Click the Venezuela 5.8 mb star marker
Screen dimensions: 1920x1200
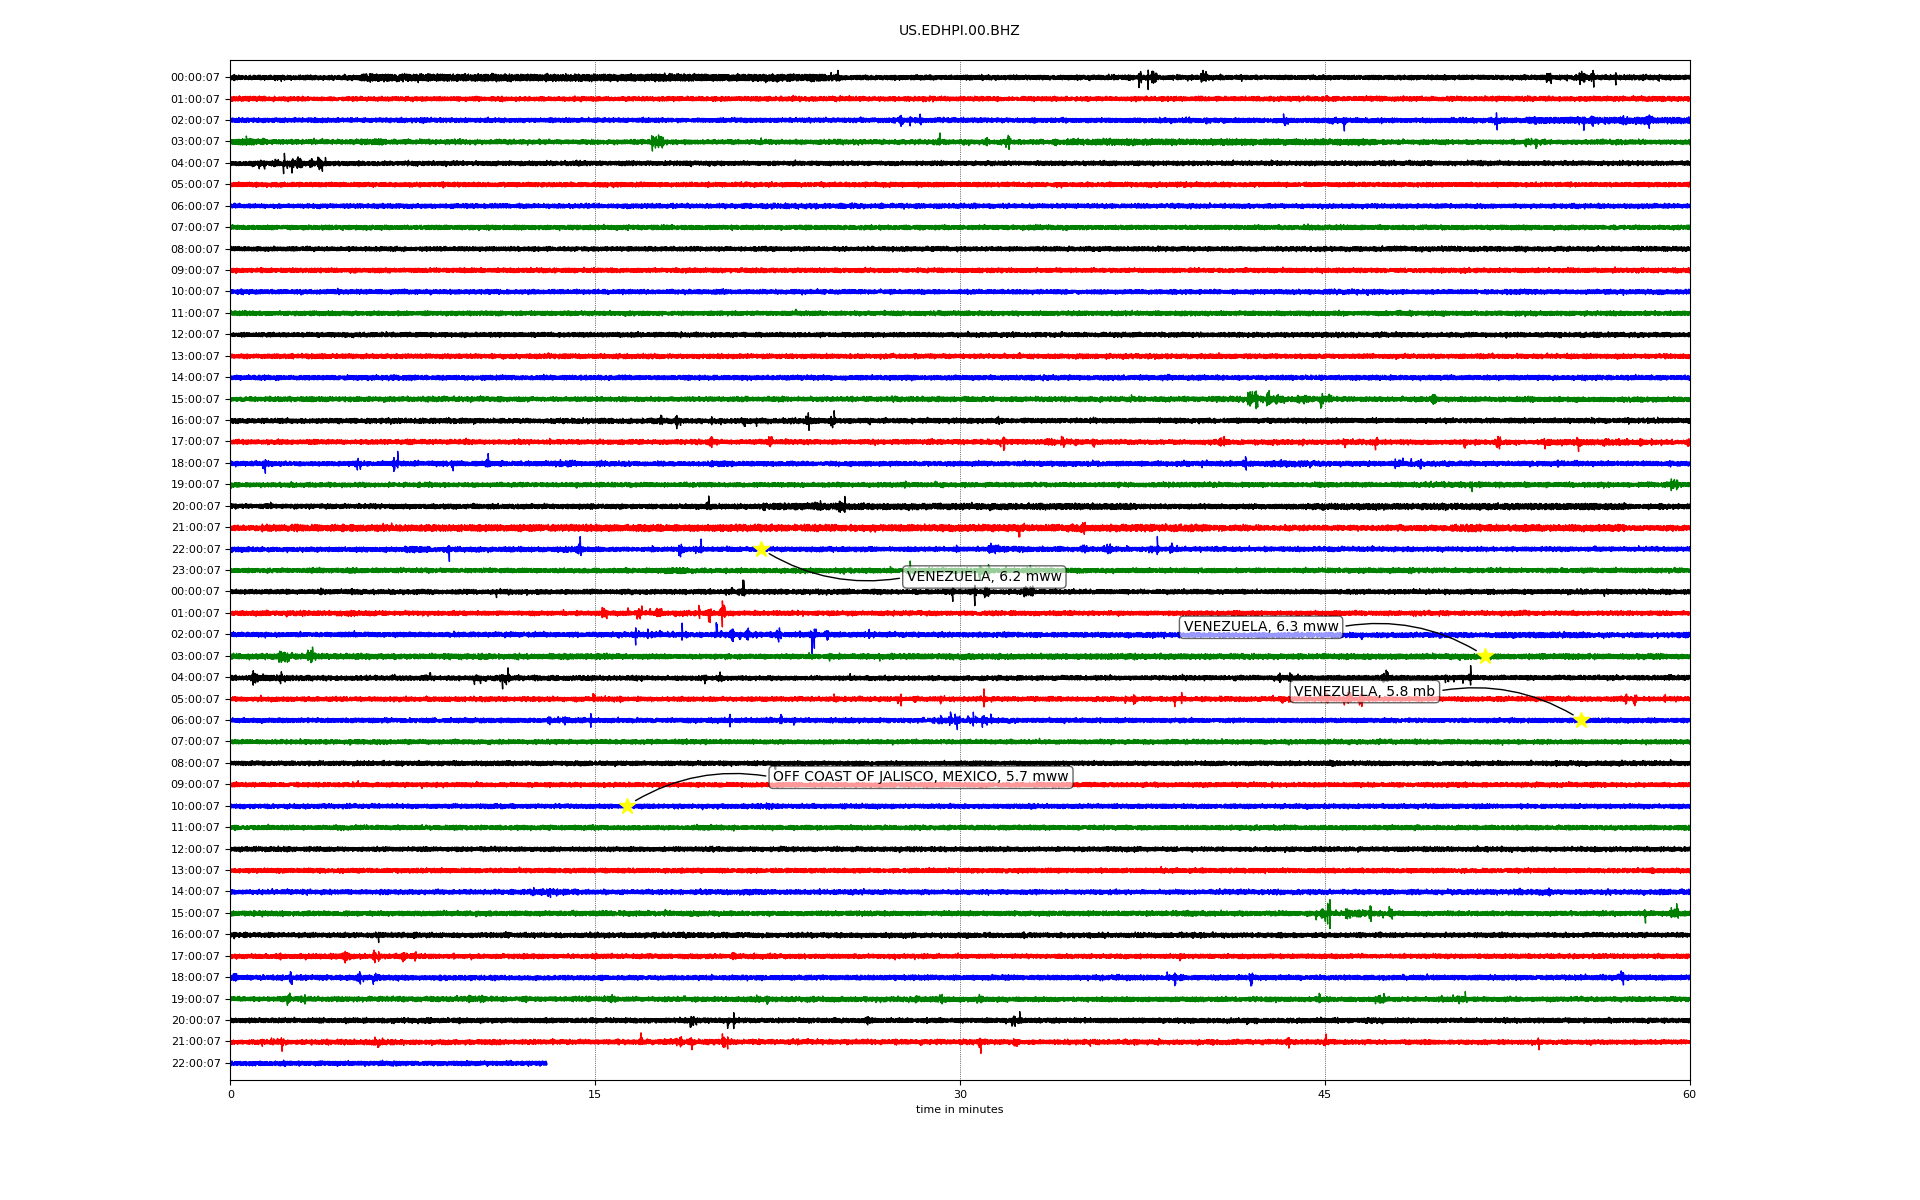[1580, 720]
